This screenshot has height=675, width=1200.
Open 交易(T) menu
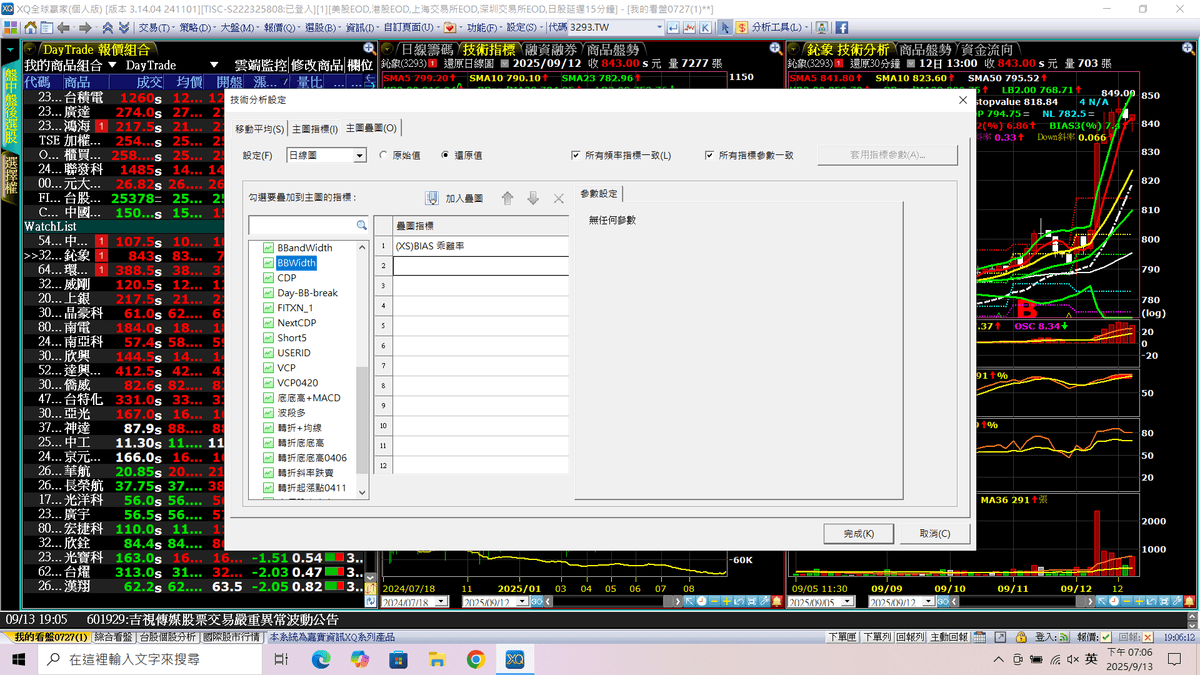click(157, 28)
